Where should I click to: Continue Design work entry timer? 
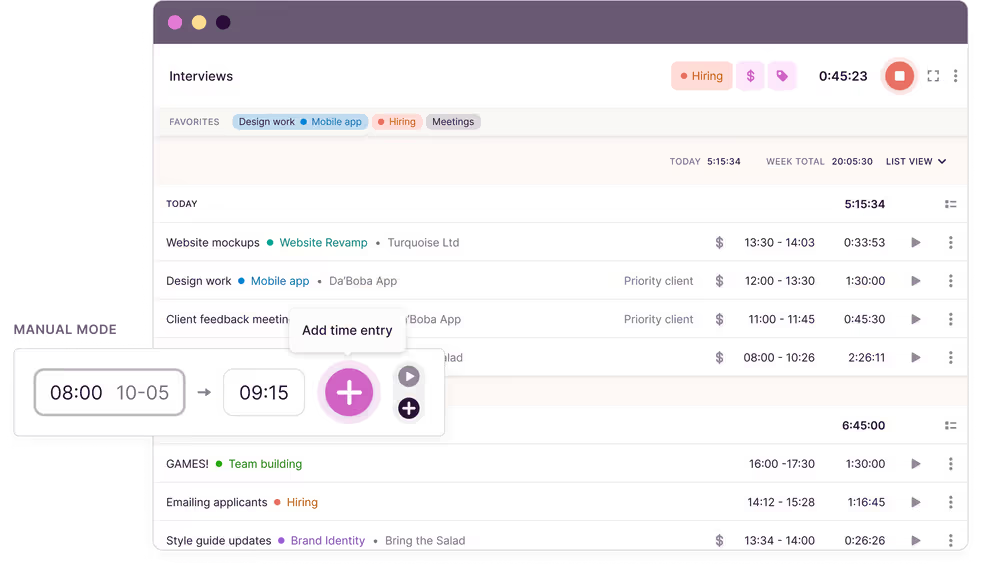pyautogui.click(x=916, y=281)
